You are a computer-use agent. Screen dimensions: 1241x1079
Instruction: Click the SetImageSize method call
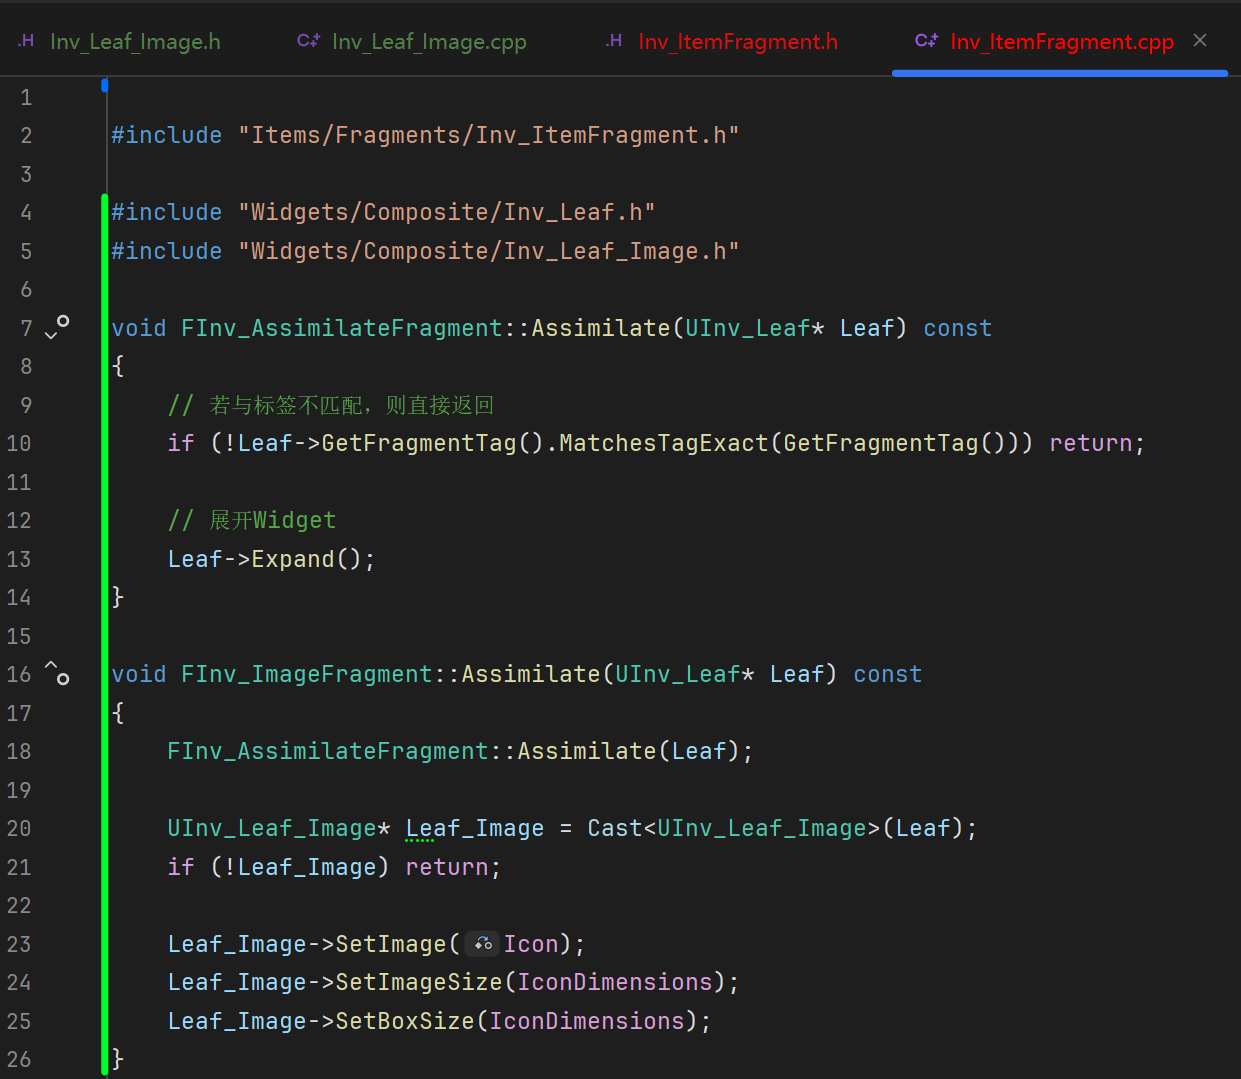pyautogui.click(x=419, y=982)
